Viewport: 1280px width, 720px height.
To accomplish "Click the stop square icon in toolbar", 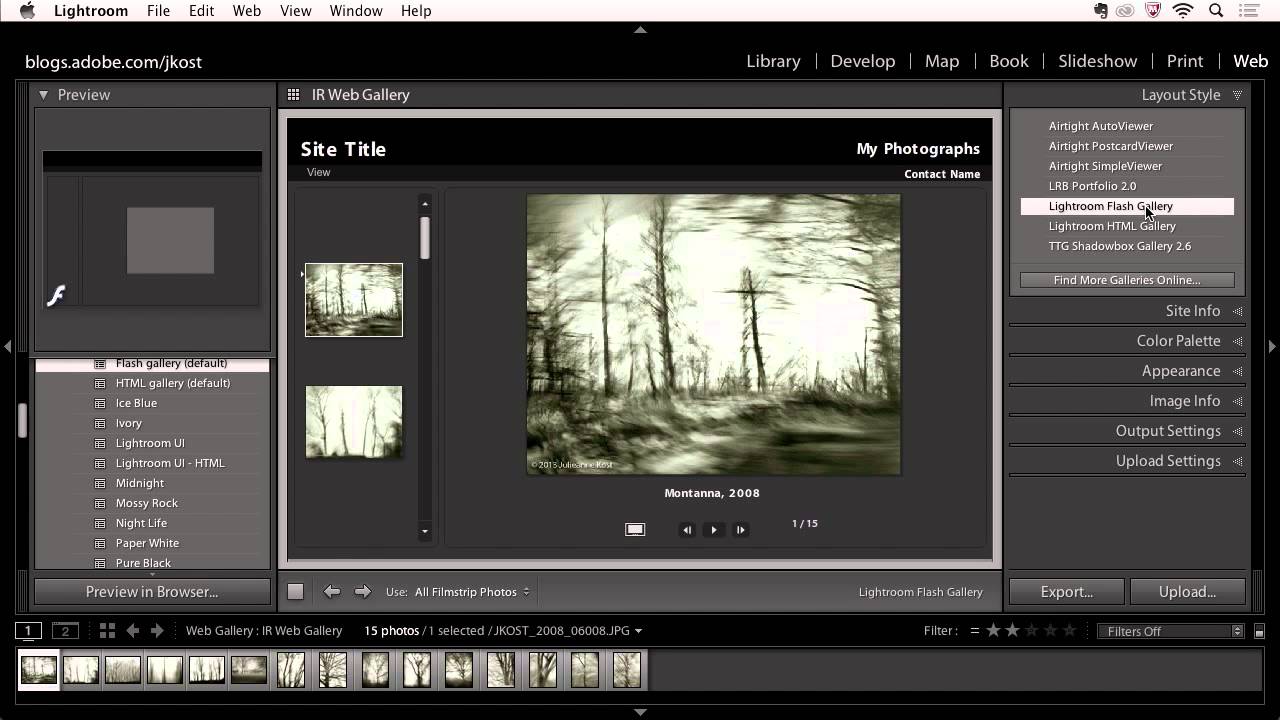I will [x=295, y=592].
